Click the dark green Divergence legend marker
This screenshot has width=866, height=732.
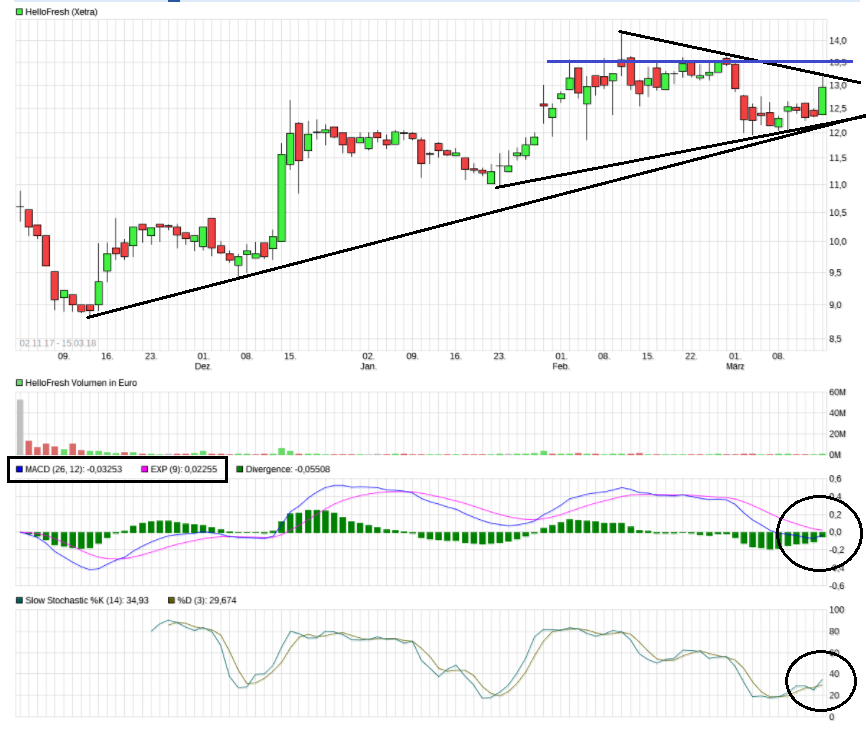pyautogui.click(x=240, y=469)
